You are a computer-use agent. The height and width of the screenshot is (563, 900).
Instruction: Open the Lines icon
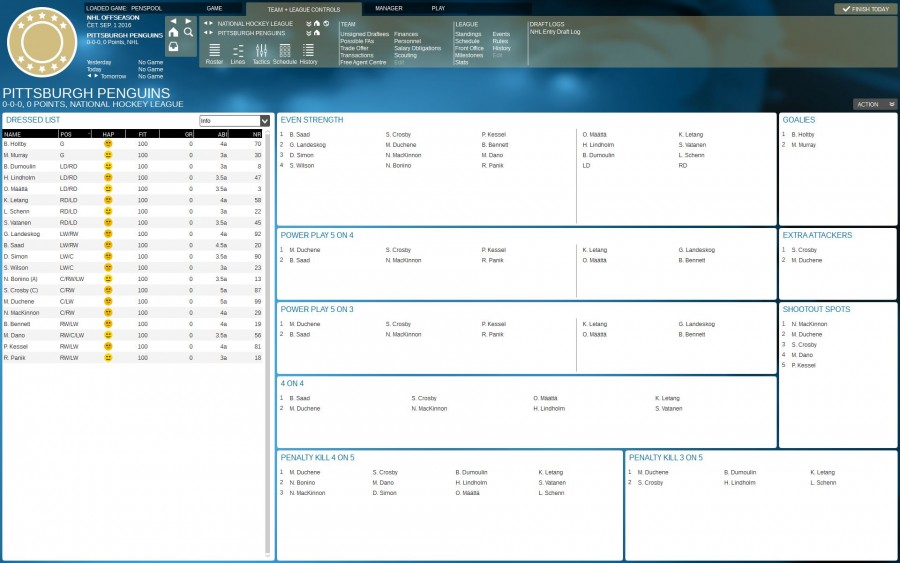point(238,54)
